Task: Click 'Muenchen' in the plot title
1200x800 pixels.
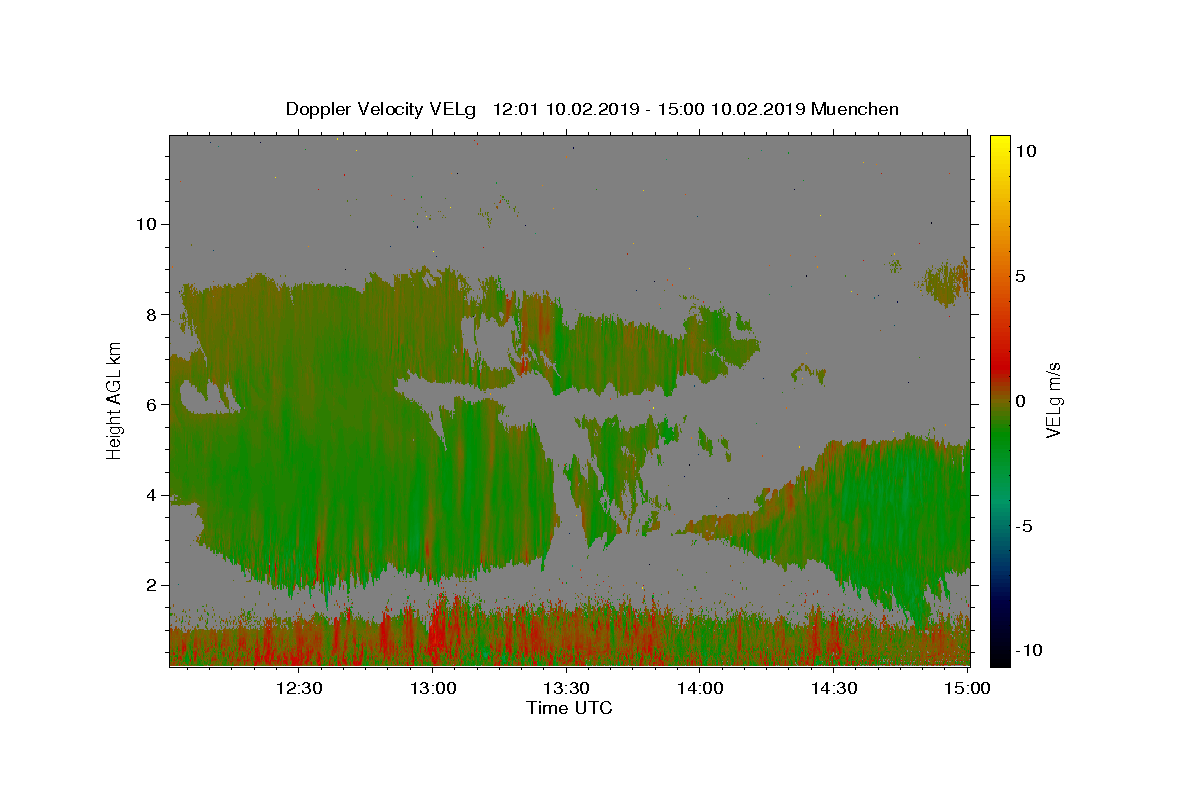Action: point(855,109)
